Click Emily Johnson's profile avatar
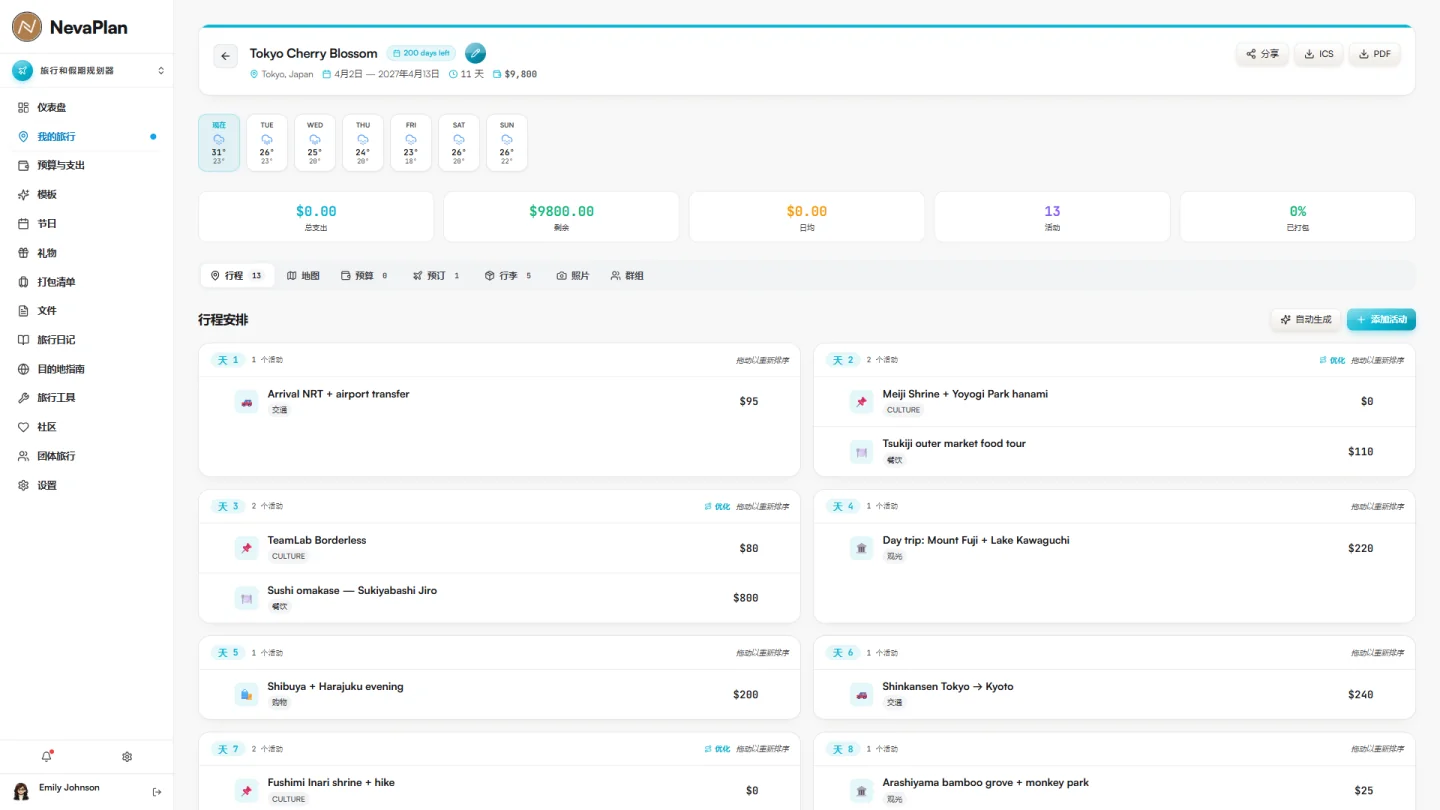 pyautogui.click(x=21, y=792)
